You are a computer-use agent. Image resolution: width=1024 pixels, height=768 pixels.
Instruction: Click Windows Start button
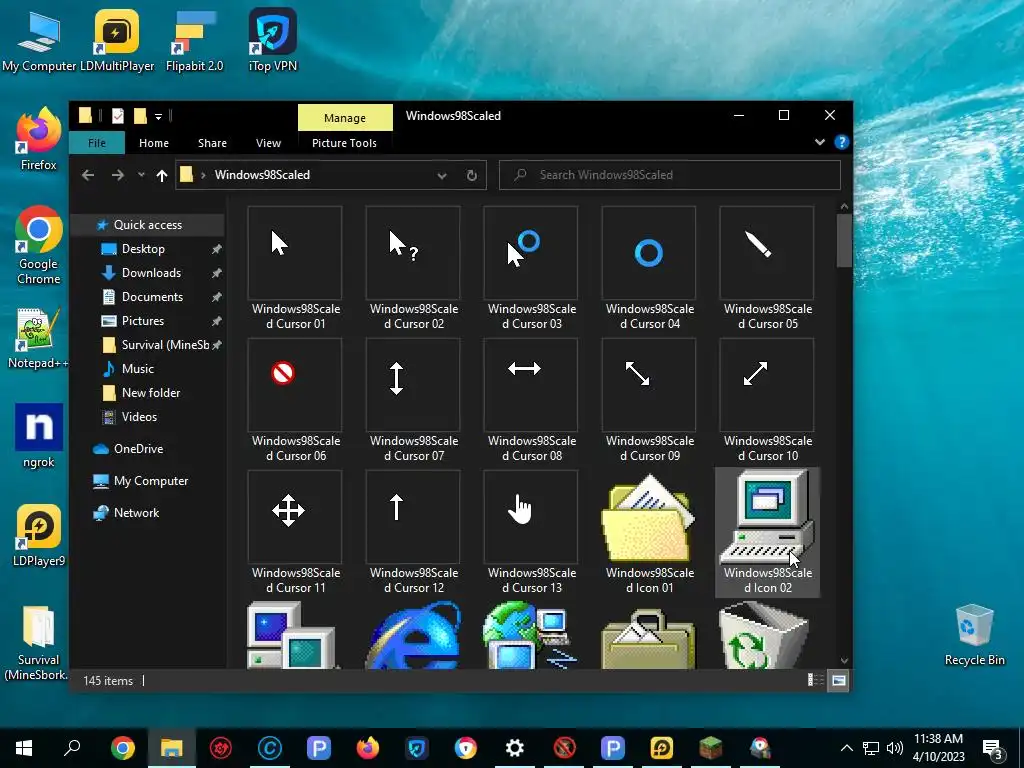(24, 748)
